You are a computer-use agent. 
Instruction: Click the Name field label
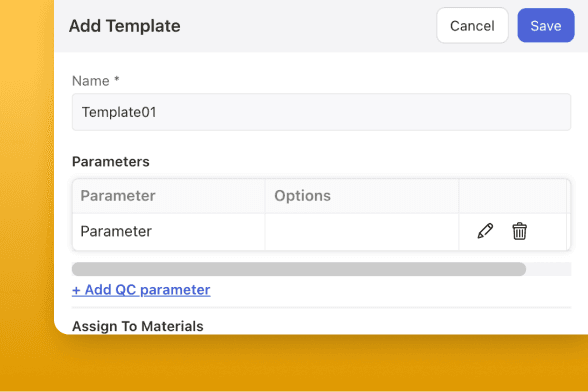coord(91,81)
